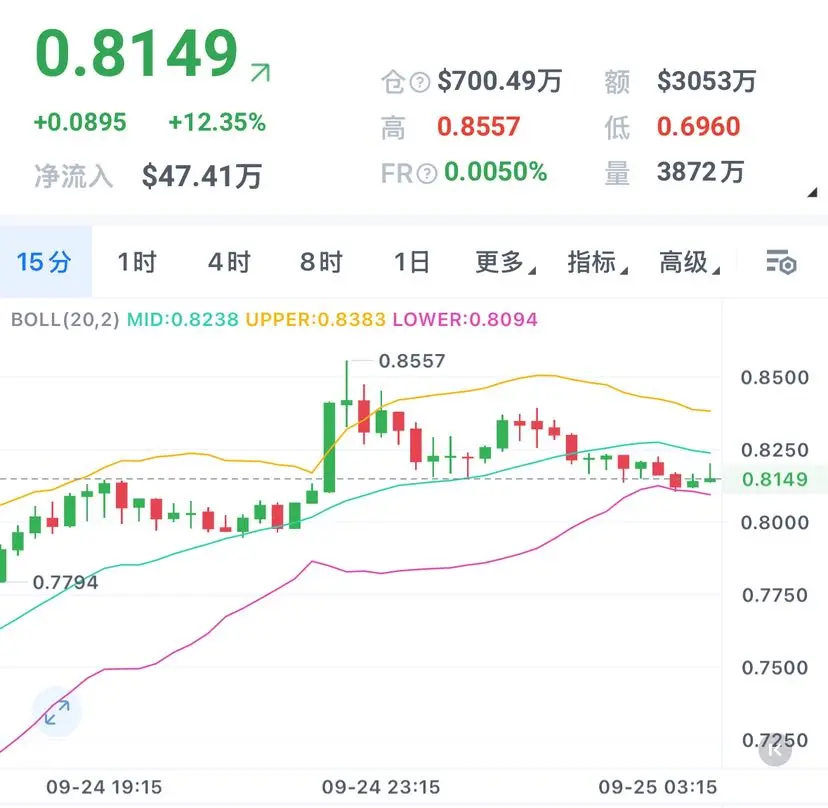Tap the green up-arrow next to the price
Screen dimensions: 828x808
click(260, 72)
